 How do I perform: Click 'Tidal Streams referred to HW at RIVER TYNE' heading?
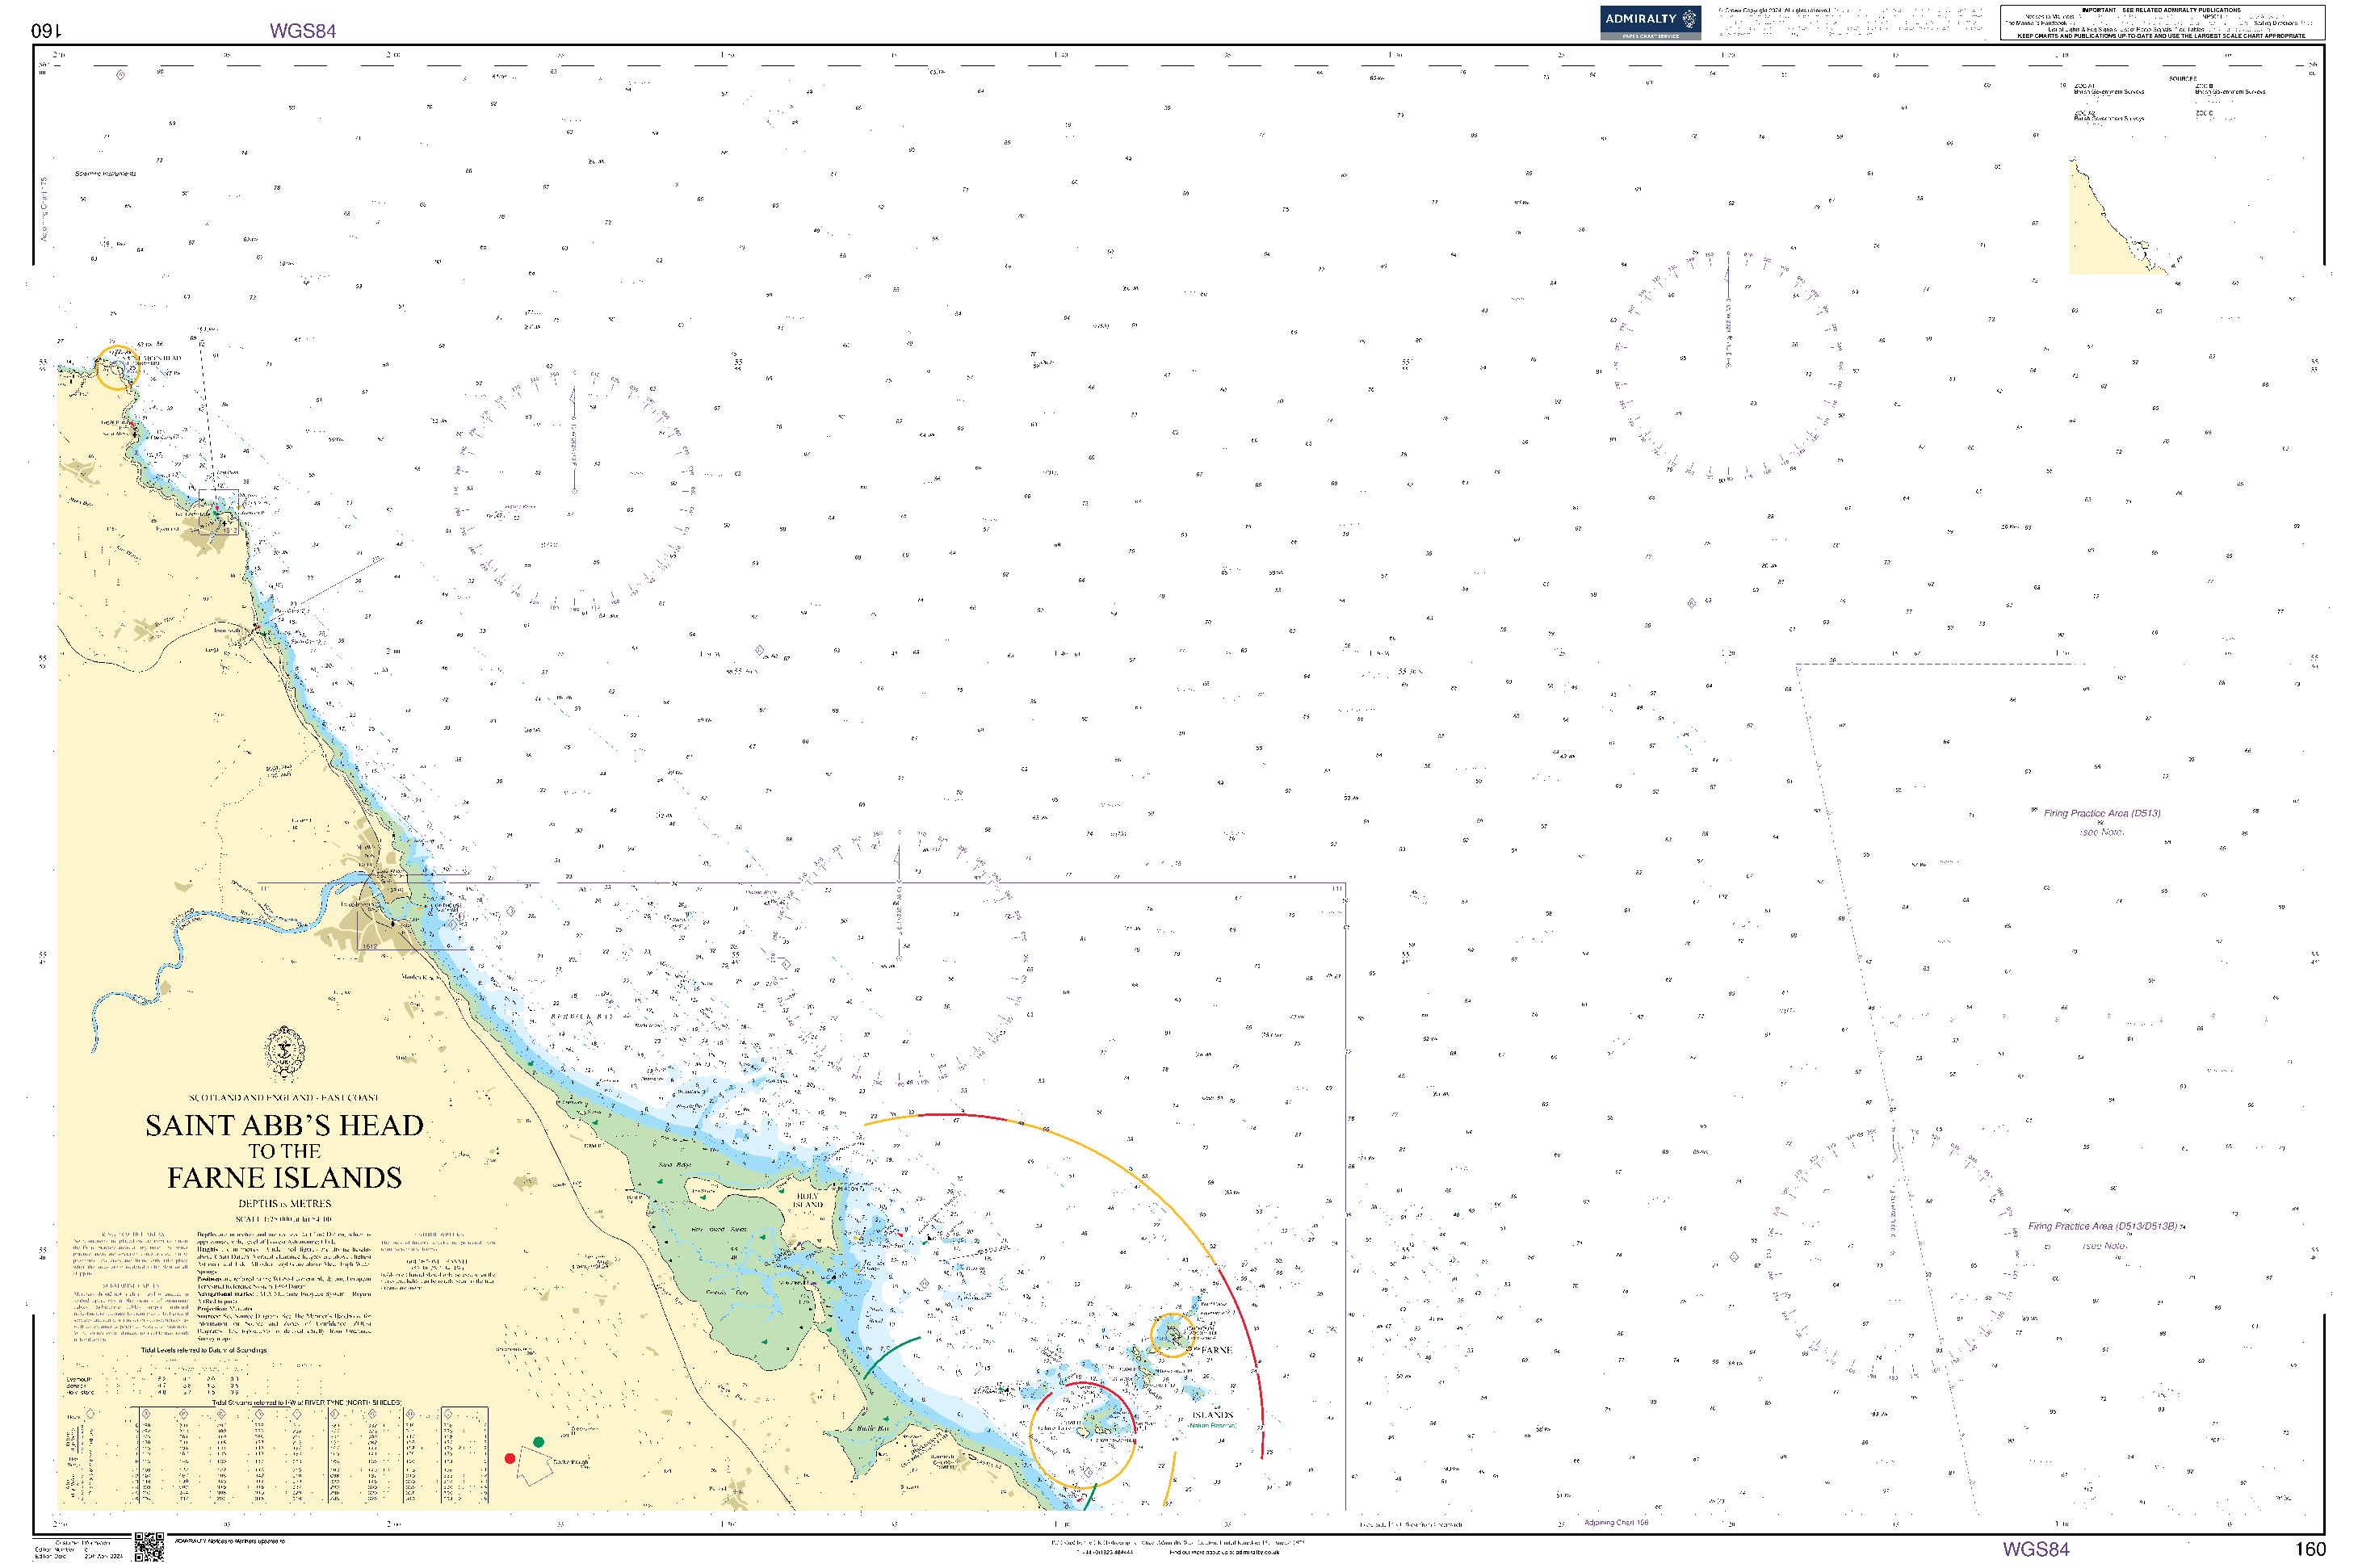click(x=306, y=1402)
